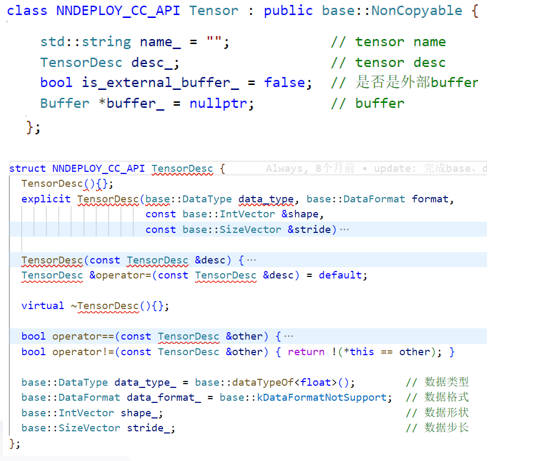Image resolution: width=533 pixels, height=461 pixels.
Task: Place cursor on name_ member variable
Action: pos(160,42)
